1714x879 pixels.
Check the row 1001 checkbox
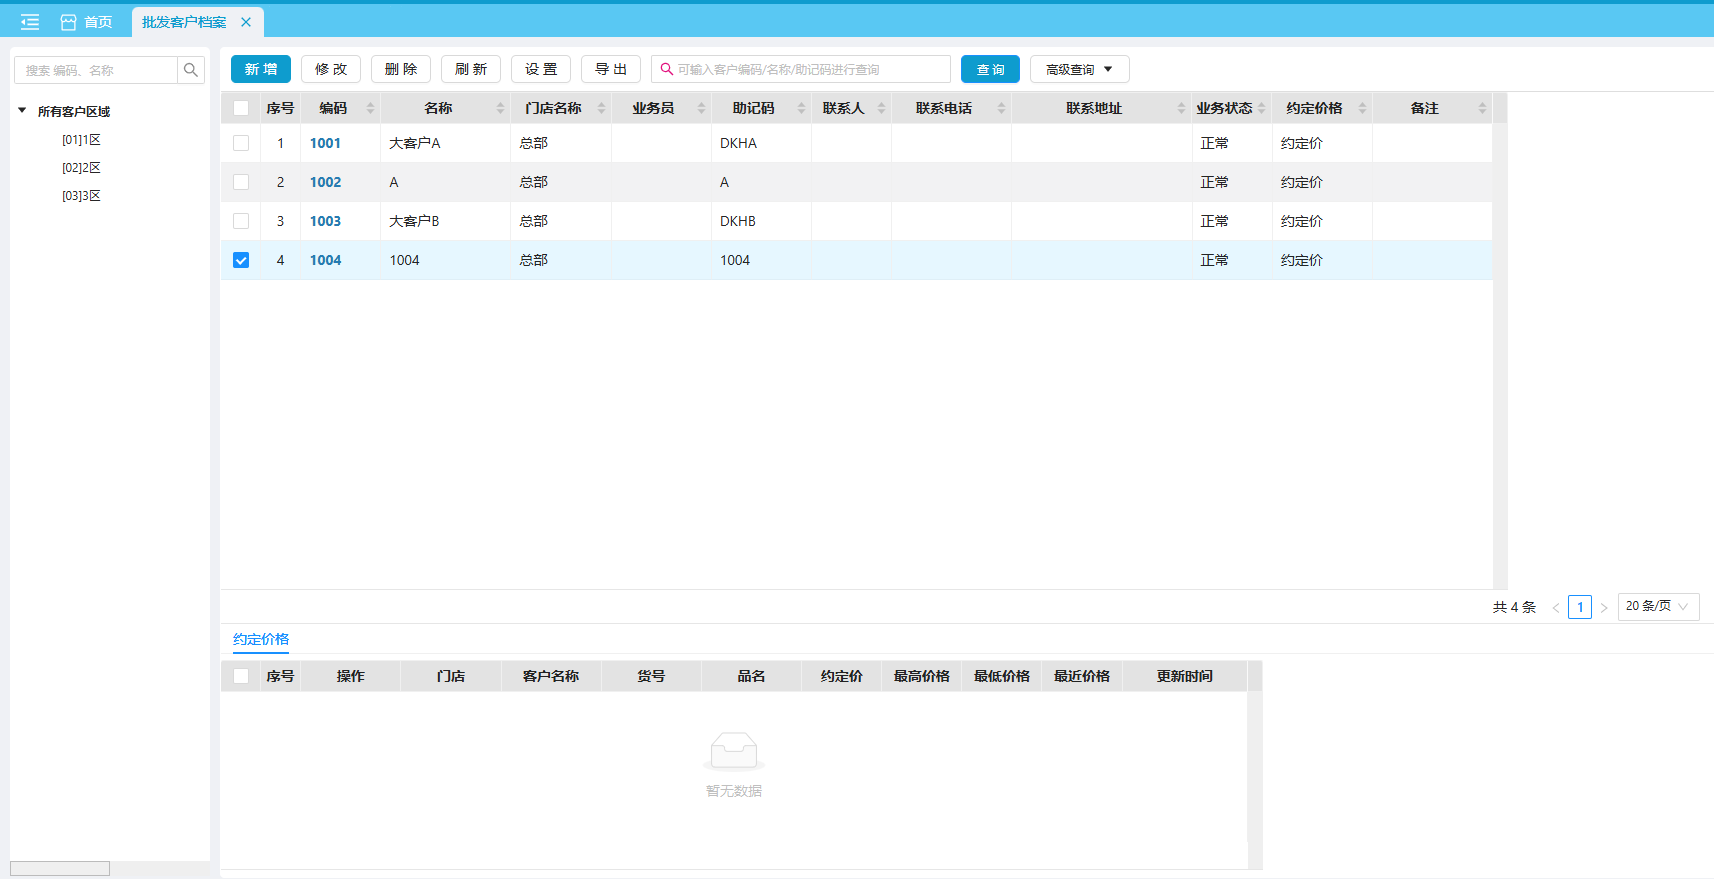(x=241, y=143)
